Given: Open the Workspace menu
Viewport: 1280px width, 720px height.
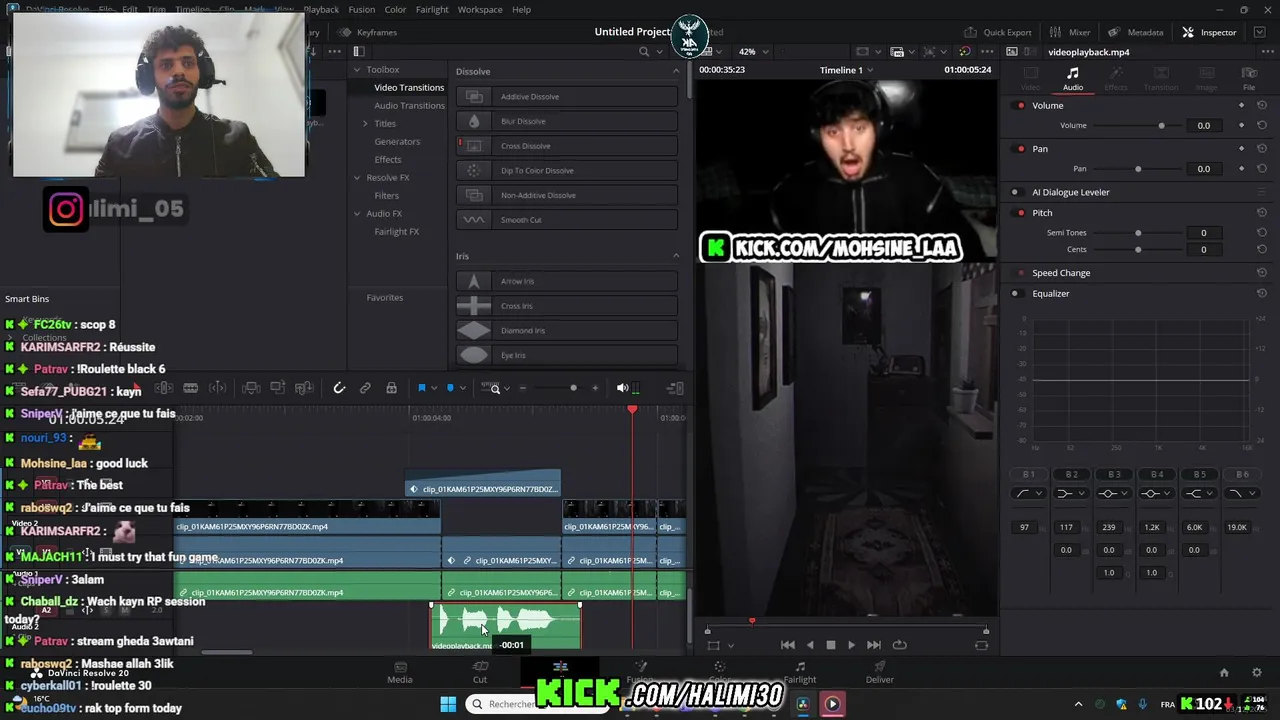Looking at the screenshot, I should pyautogui.click(x=480, y=10).
